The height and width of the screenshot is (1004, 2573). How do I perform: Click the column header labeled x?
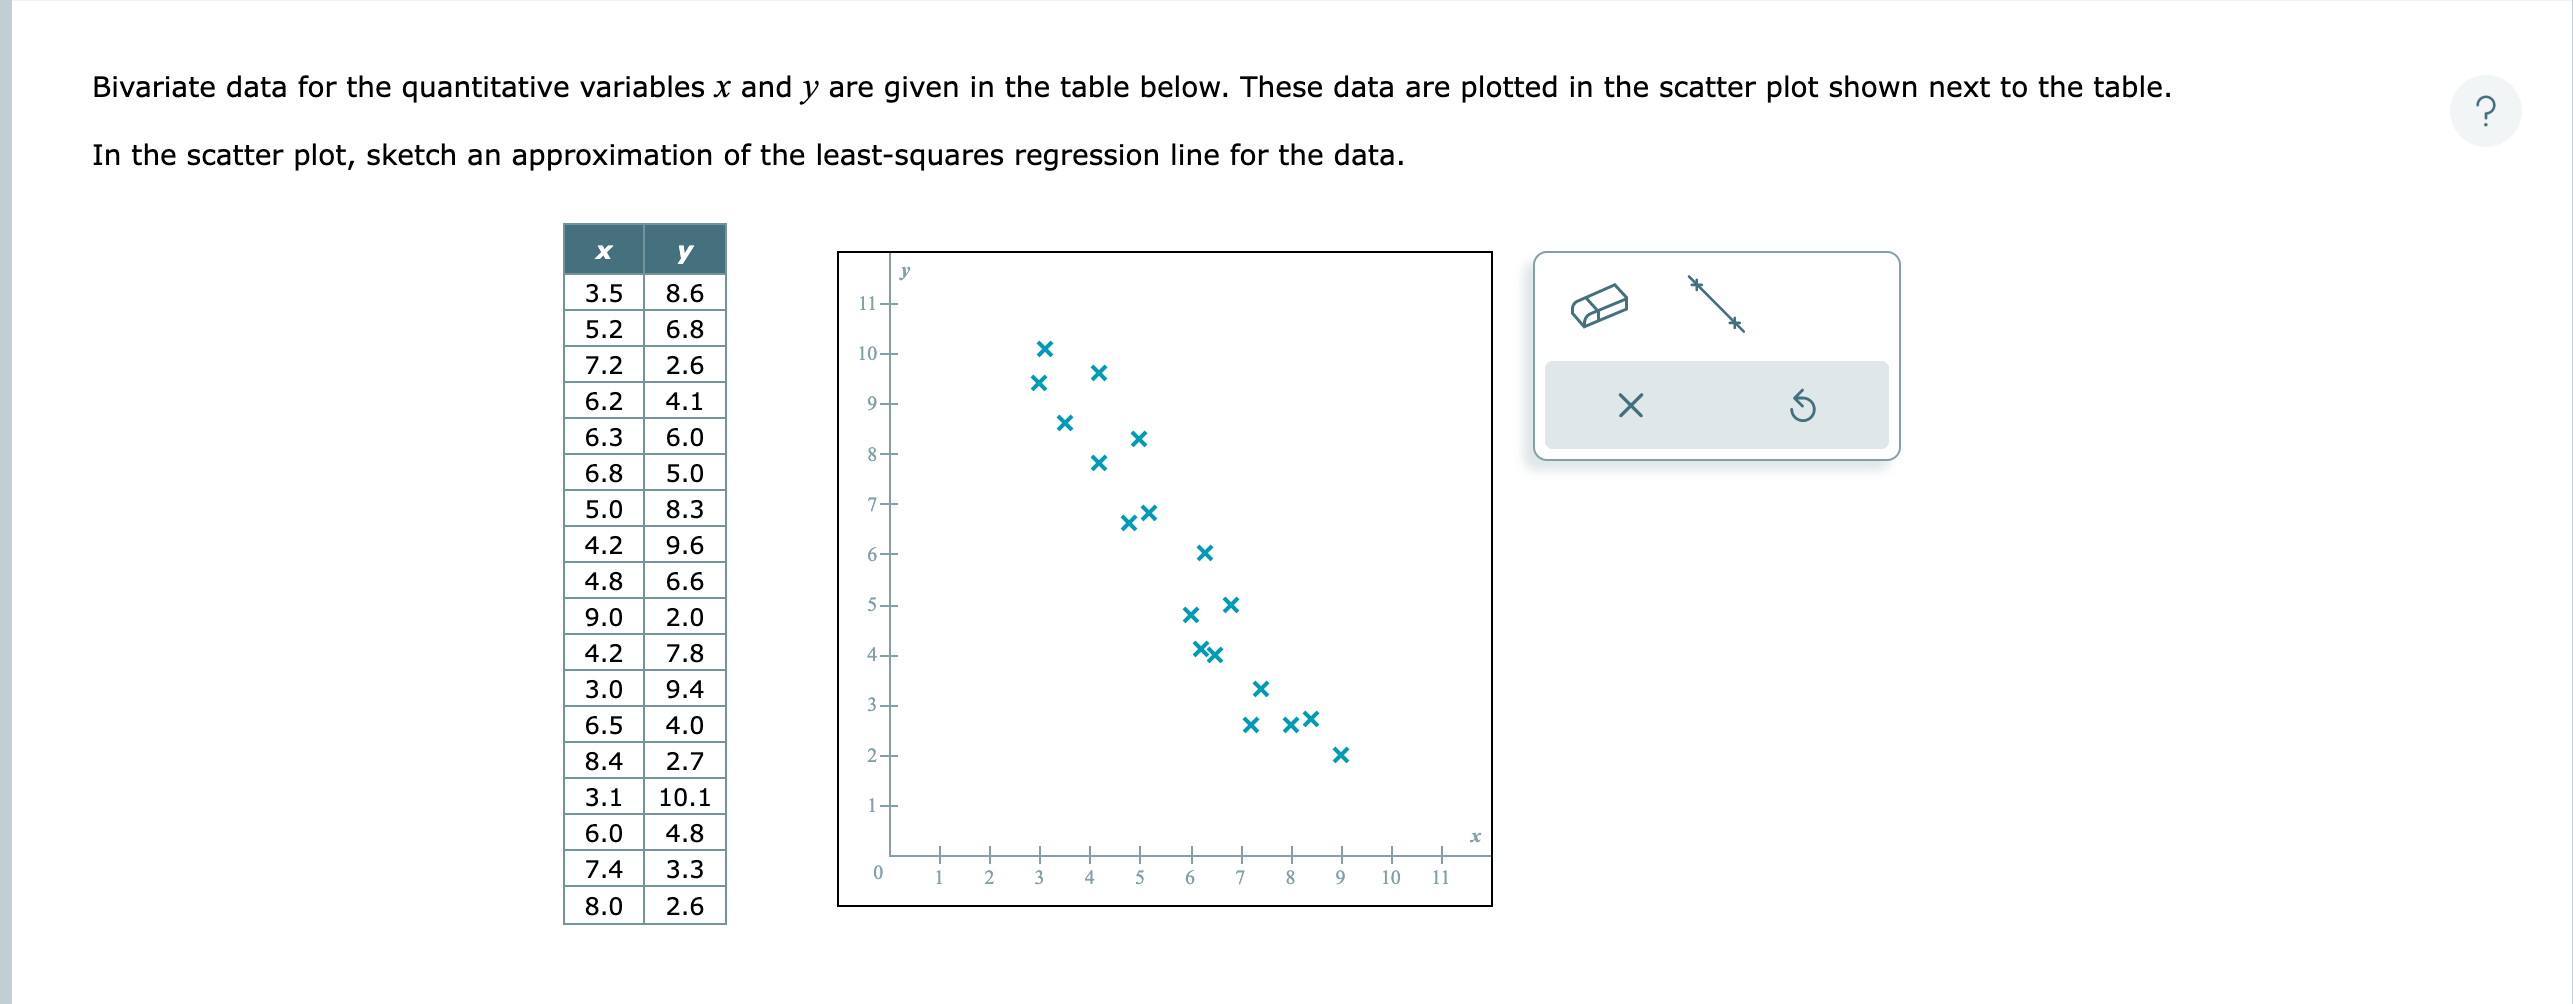click(601, 252)
